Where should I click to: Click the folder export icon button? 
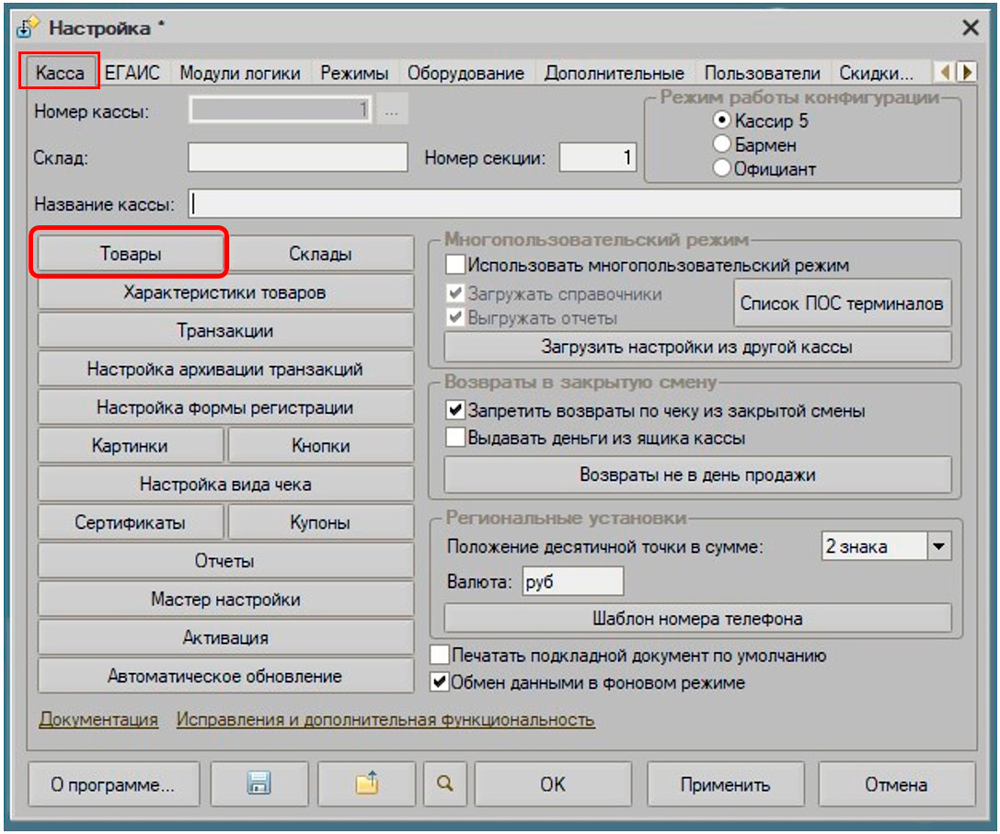[x=367, y=785]
